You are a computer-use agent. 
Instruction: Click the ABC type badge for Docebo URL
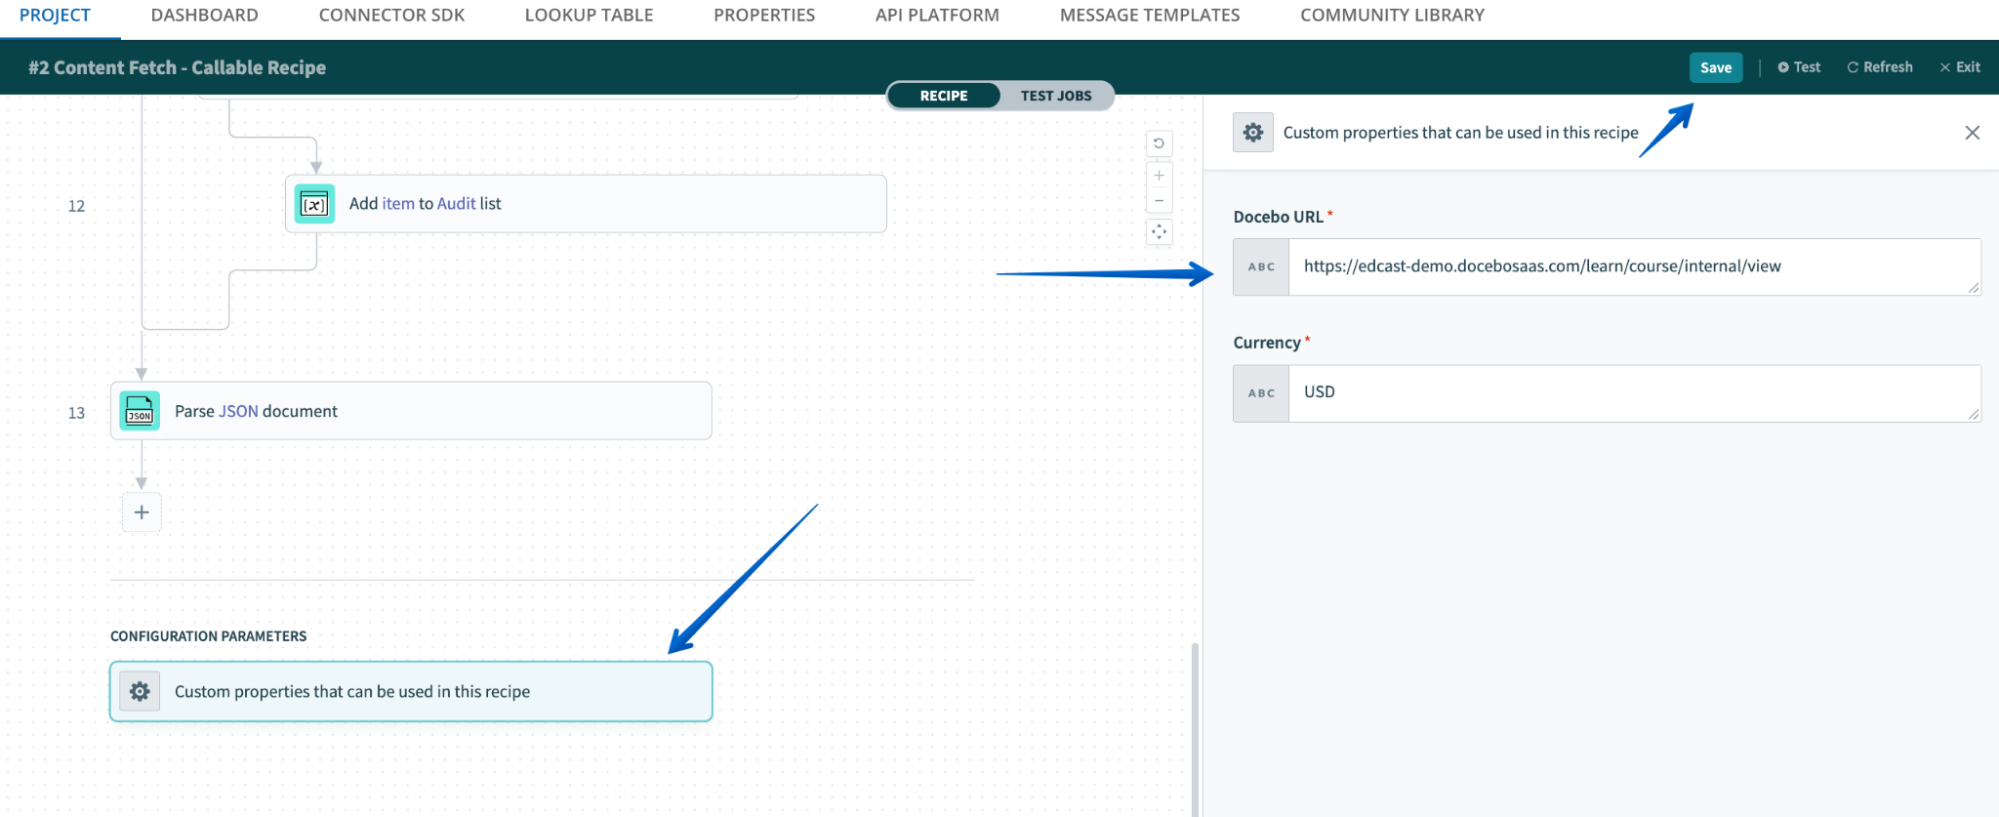coord(1261,267)
